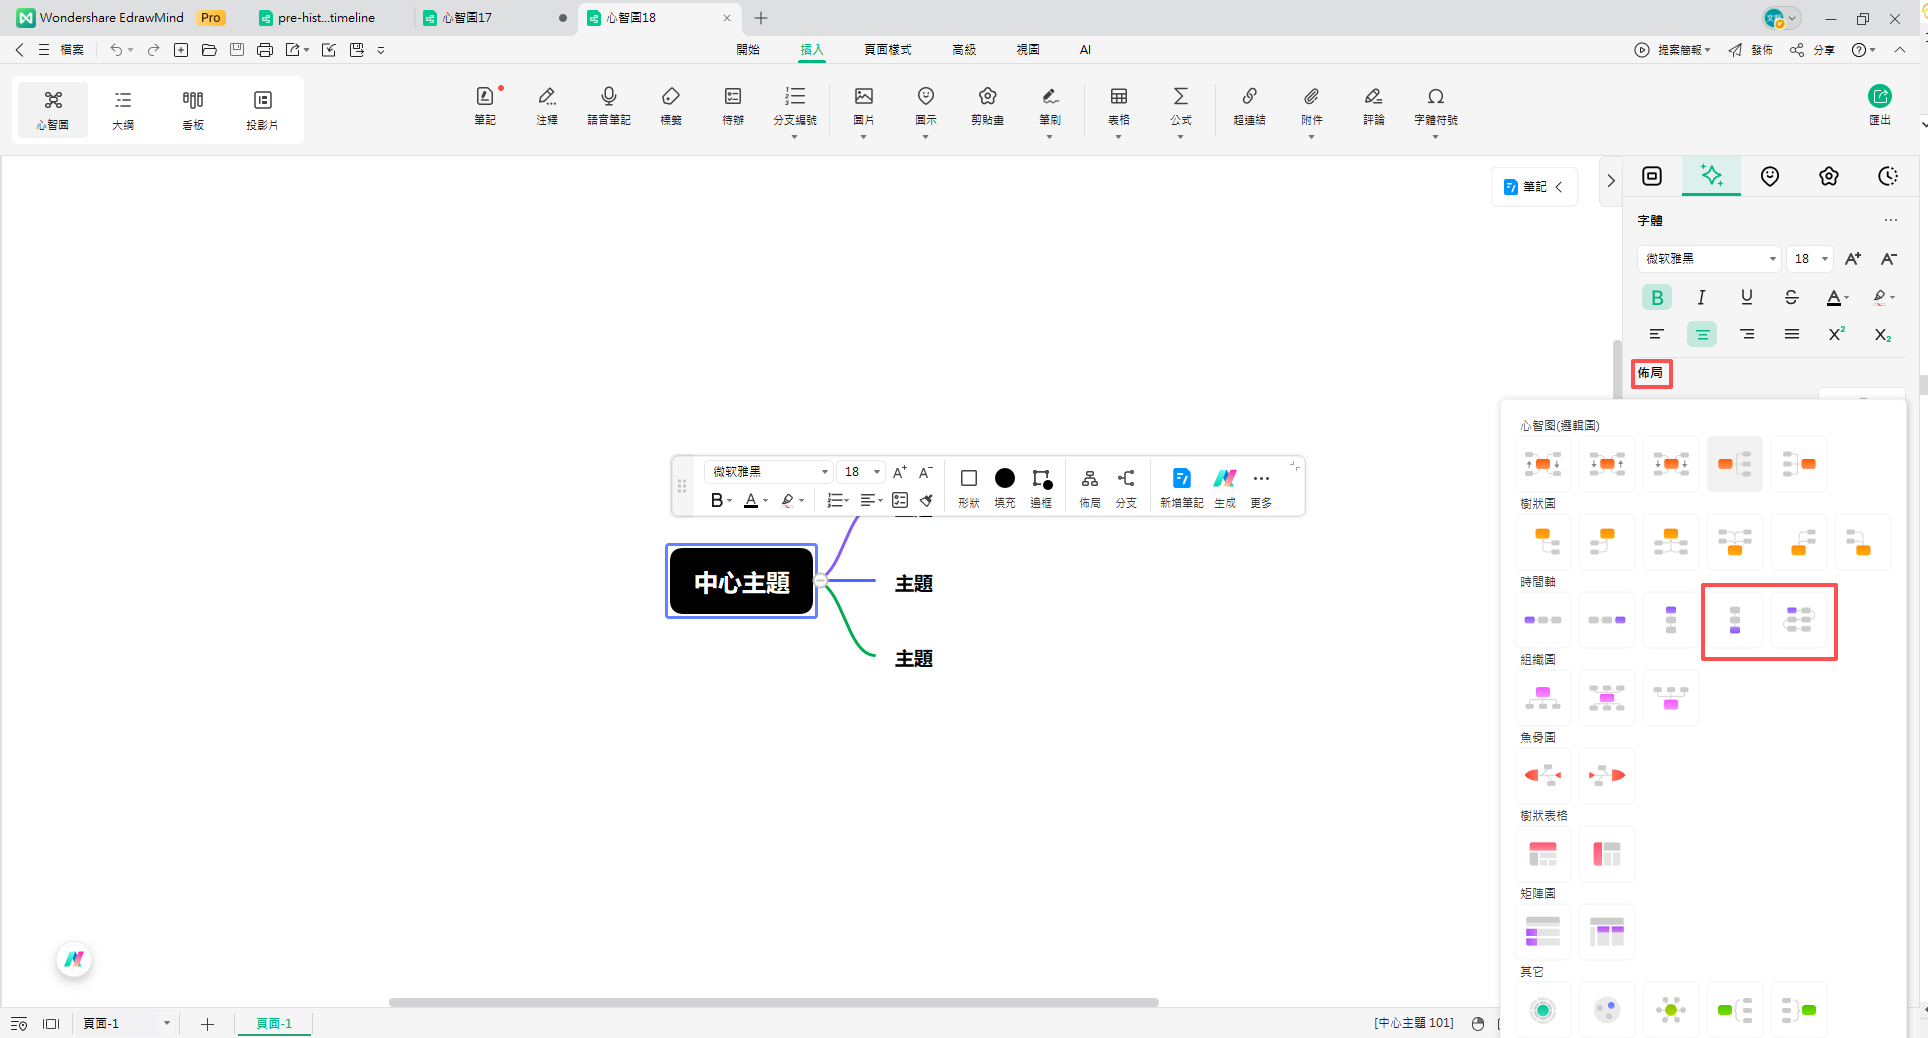Collapse the right side panel with the chevron
The width and height of the screenshot is (1928, 1038).
[1610, 181]
